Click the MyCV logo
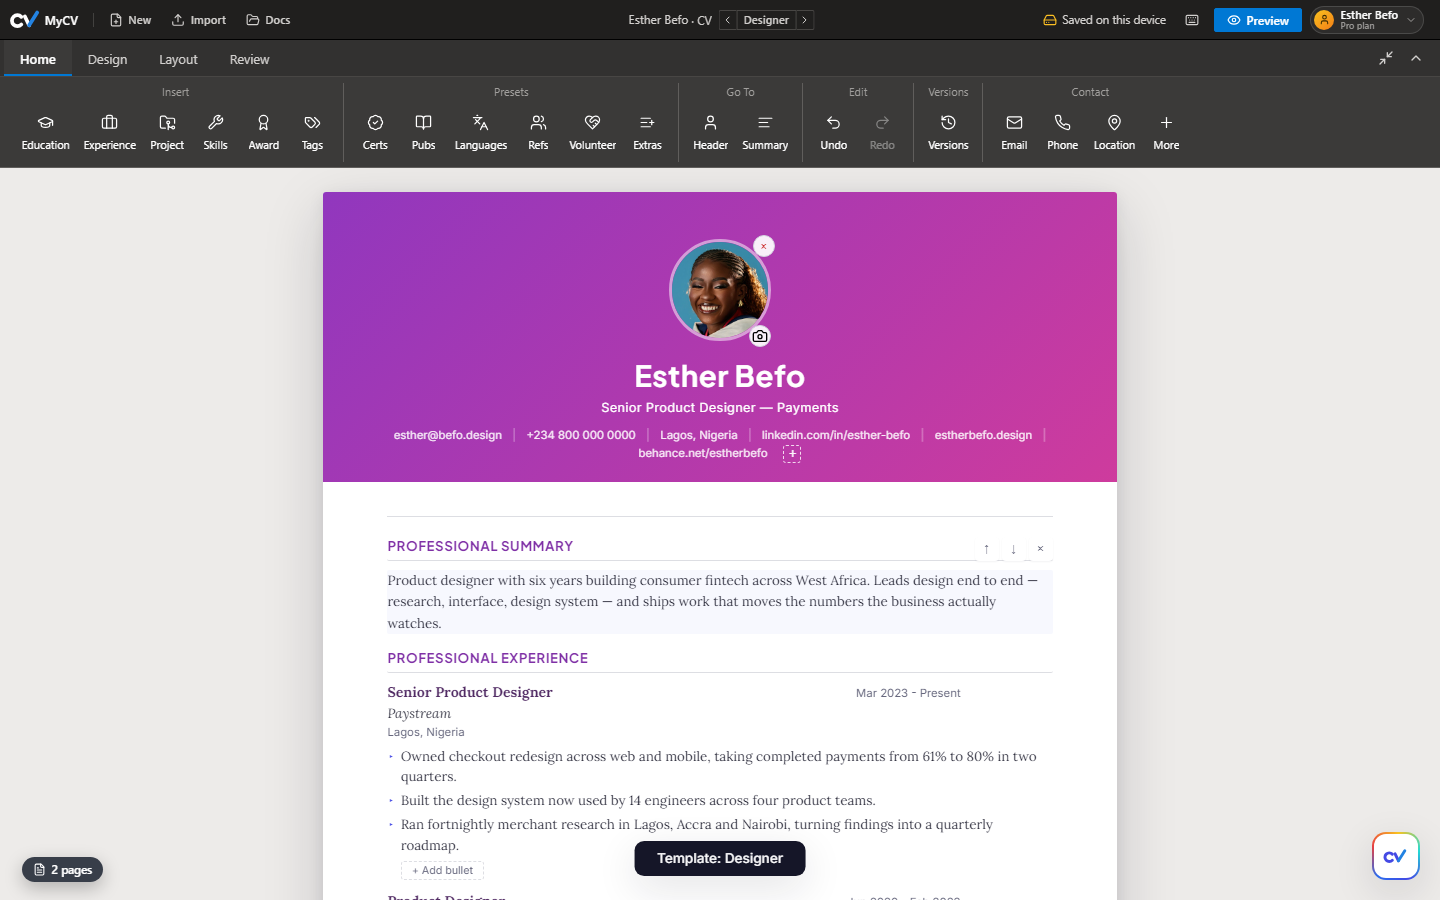This screenshot has height=900, width=1440. 44,20
